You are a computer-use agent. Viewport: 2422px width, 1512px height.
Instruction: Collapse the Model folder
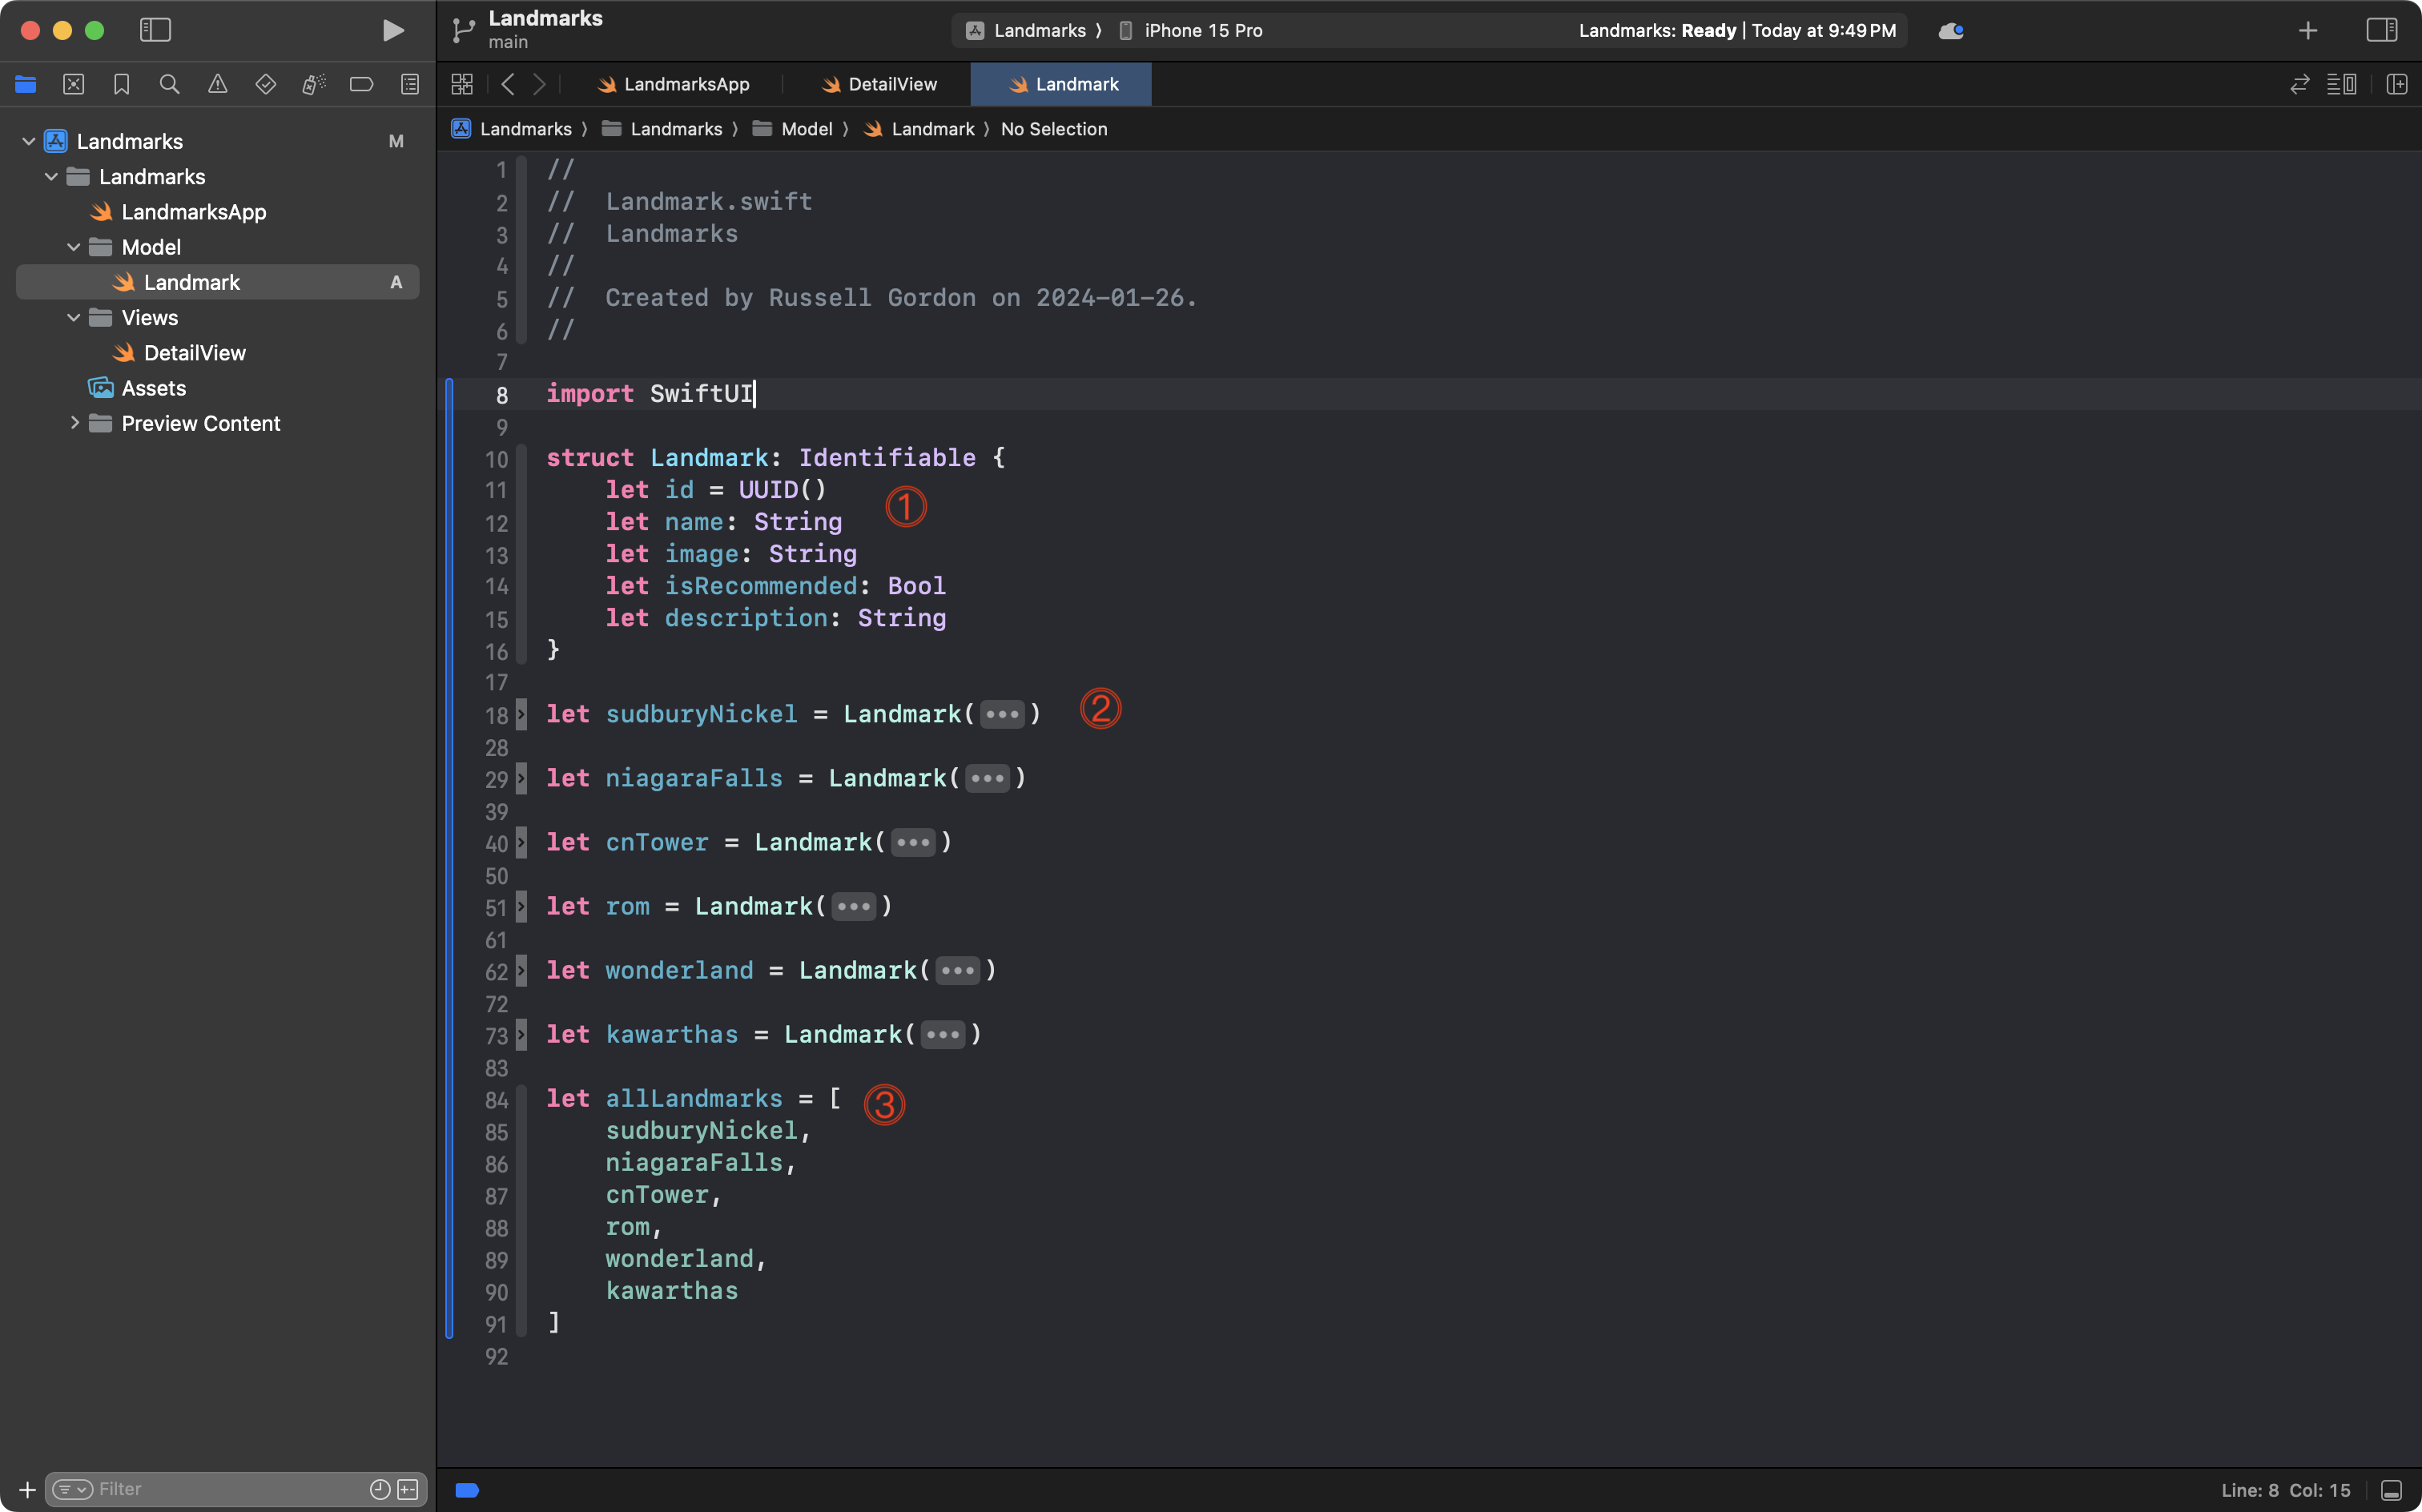(72, 247)
